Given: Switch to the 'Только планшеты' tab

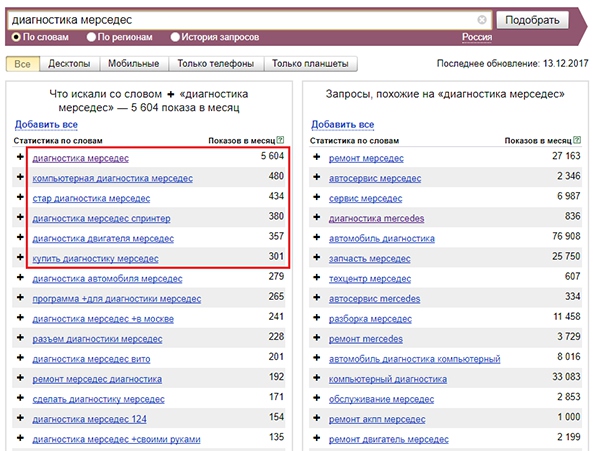Looking at the screenshot, I should (x=310, y=64).
